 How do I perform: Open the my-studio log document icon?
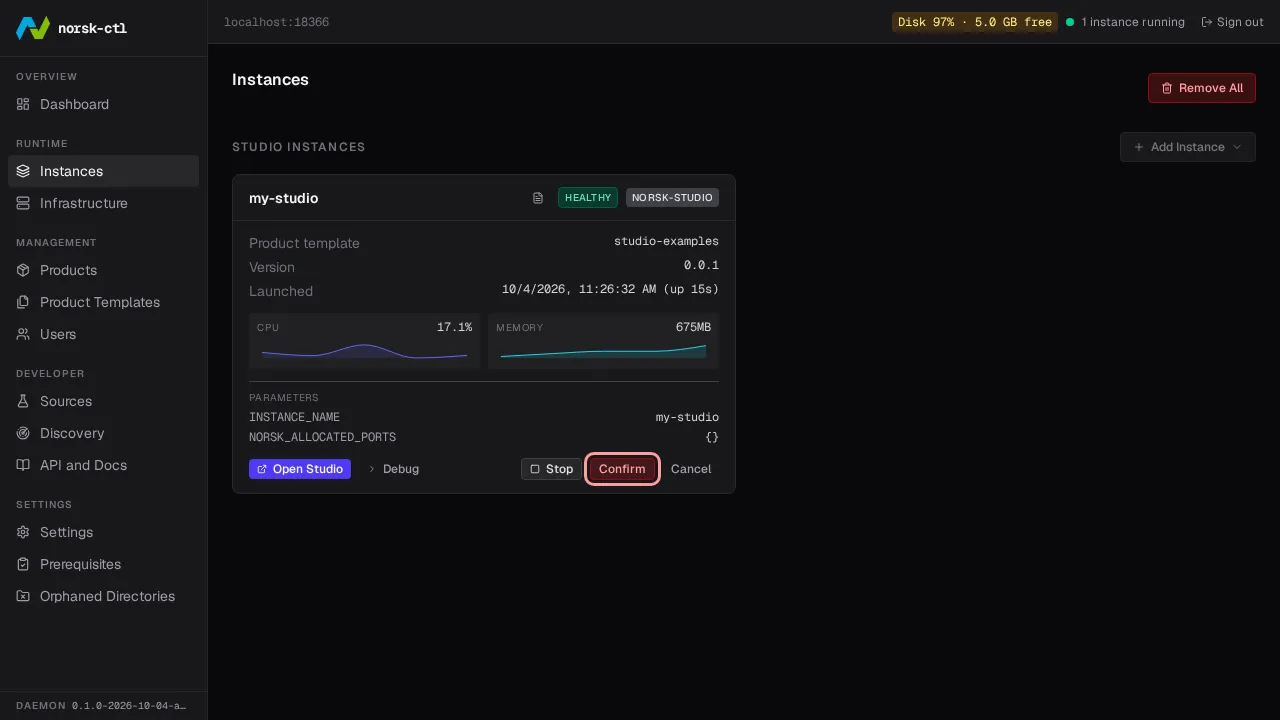(x=538, y=198)
